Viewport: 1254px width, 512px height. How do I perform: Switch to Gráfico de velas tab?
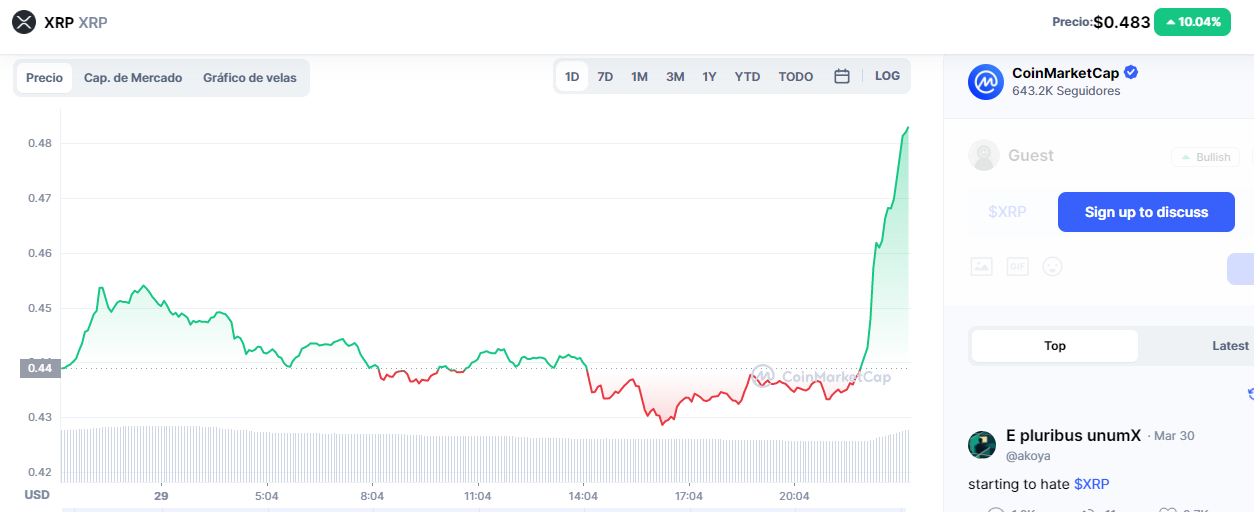250,78
